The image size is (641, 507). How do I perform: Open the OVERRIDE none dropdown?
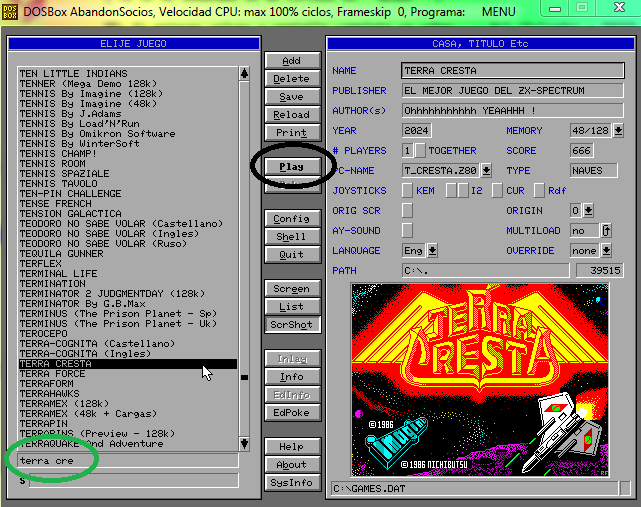coord(606,251)
